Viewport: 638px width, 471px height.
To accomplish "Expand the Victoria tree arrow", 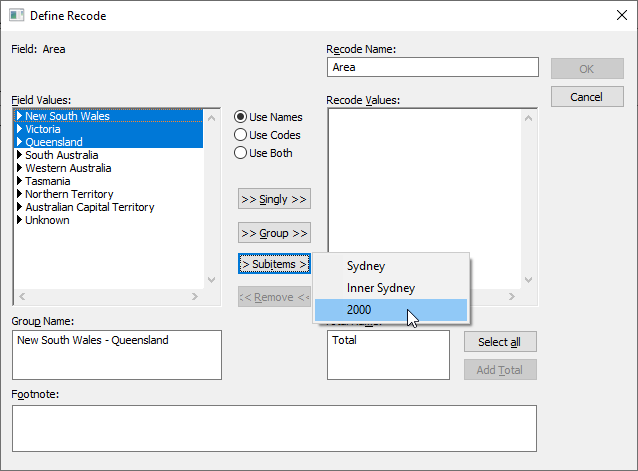I will tap(20, 130).
